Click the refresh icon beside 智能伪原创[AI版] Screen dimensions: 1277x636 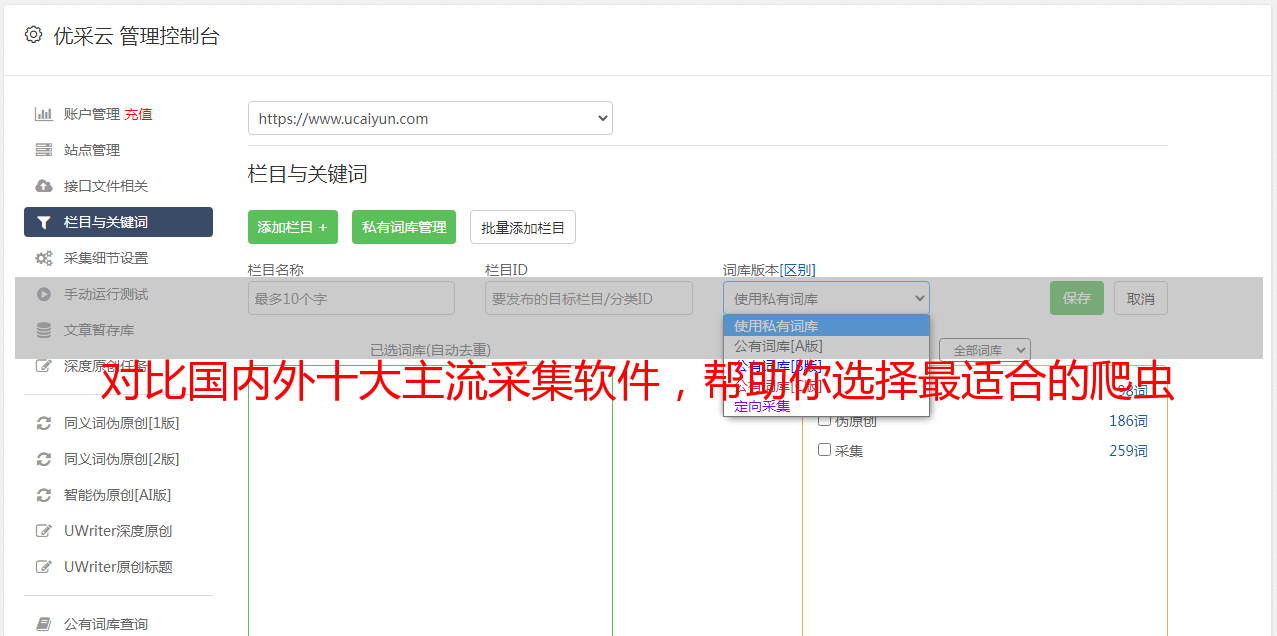[44, 495]
